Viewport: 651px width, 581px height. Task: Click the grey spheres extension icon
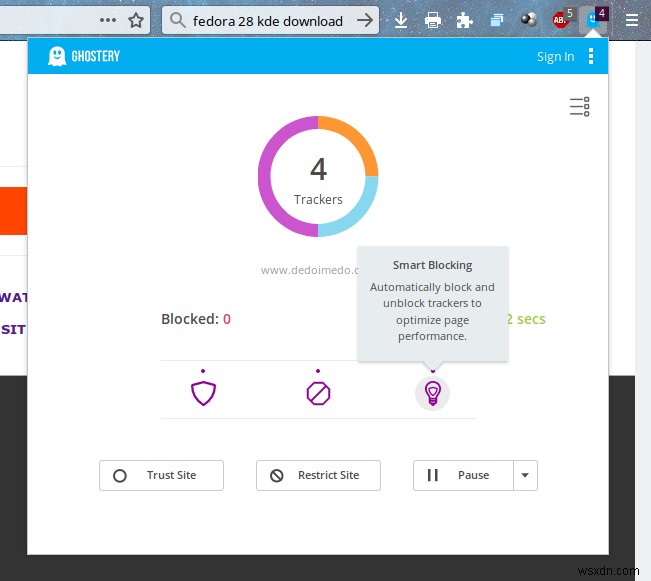pos(529,20)
